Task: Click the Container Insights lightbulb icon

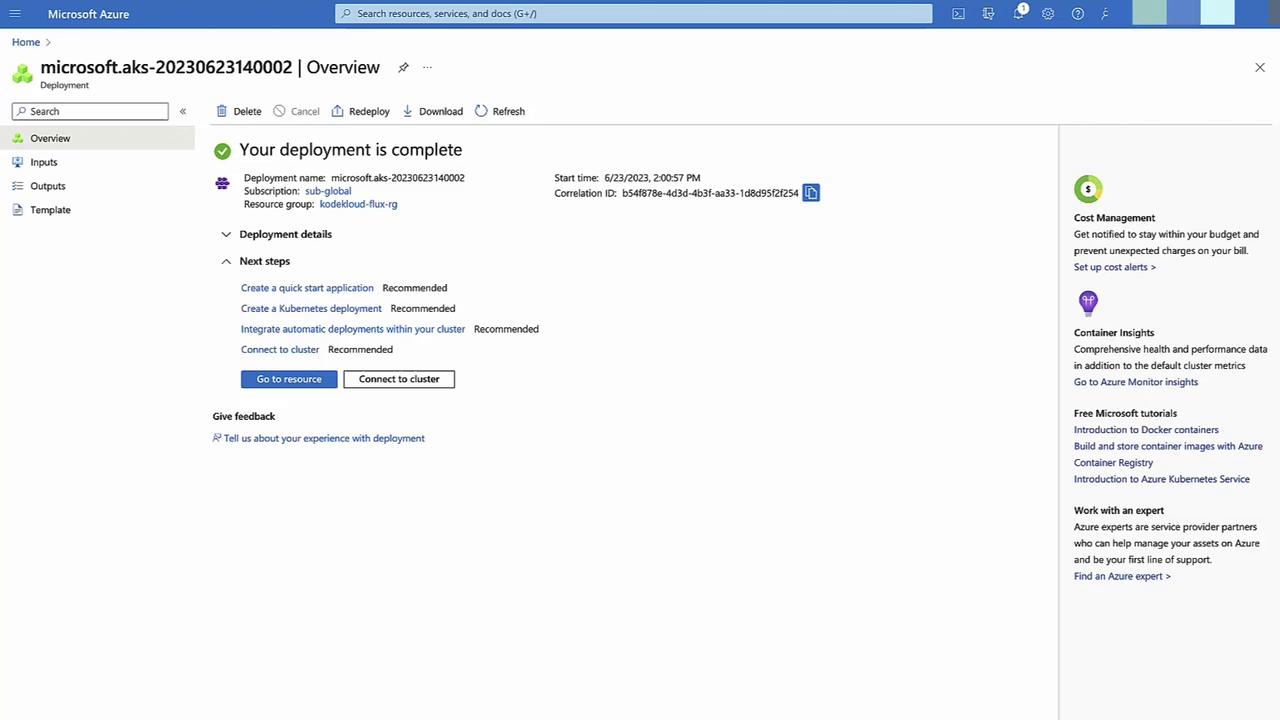Action: pyautogui.click(x=1088, y=302)
